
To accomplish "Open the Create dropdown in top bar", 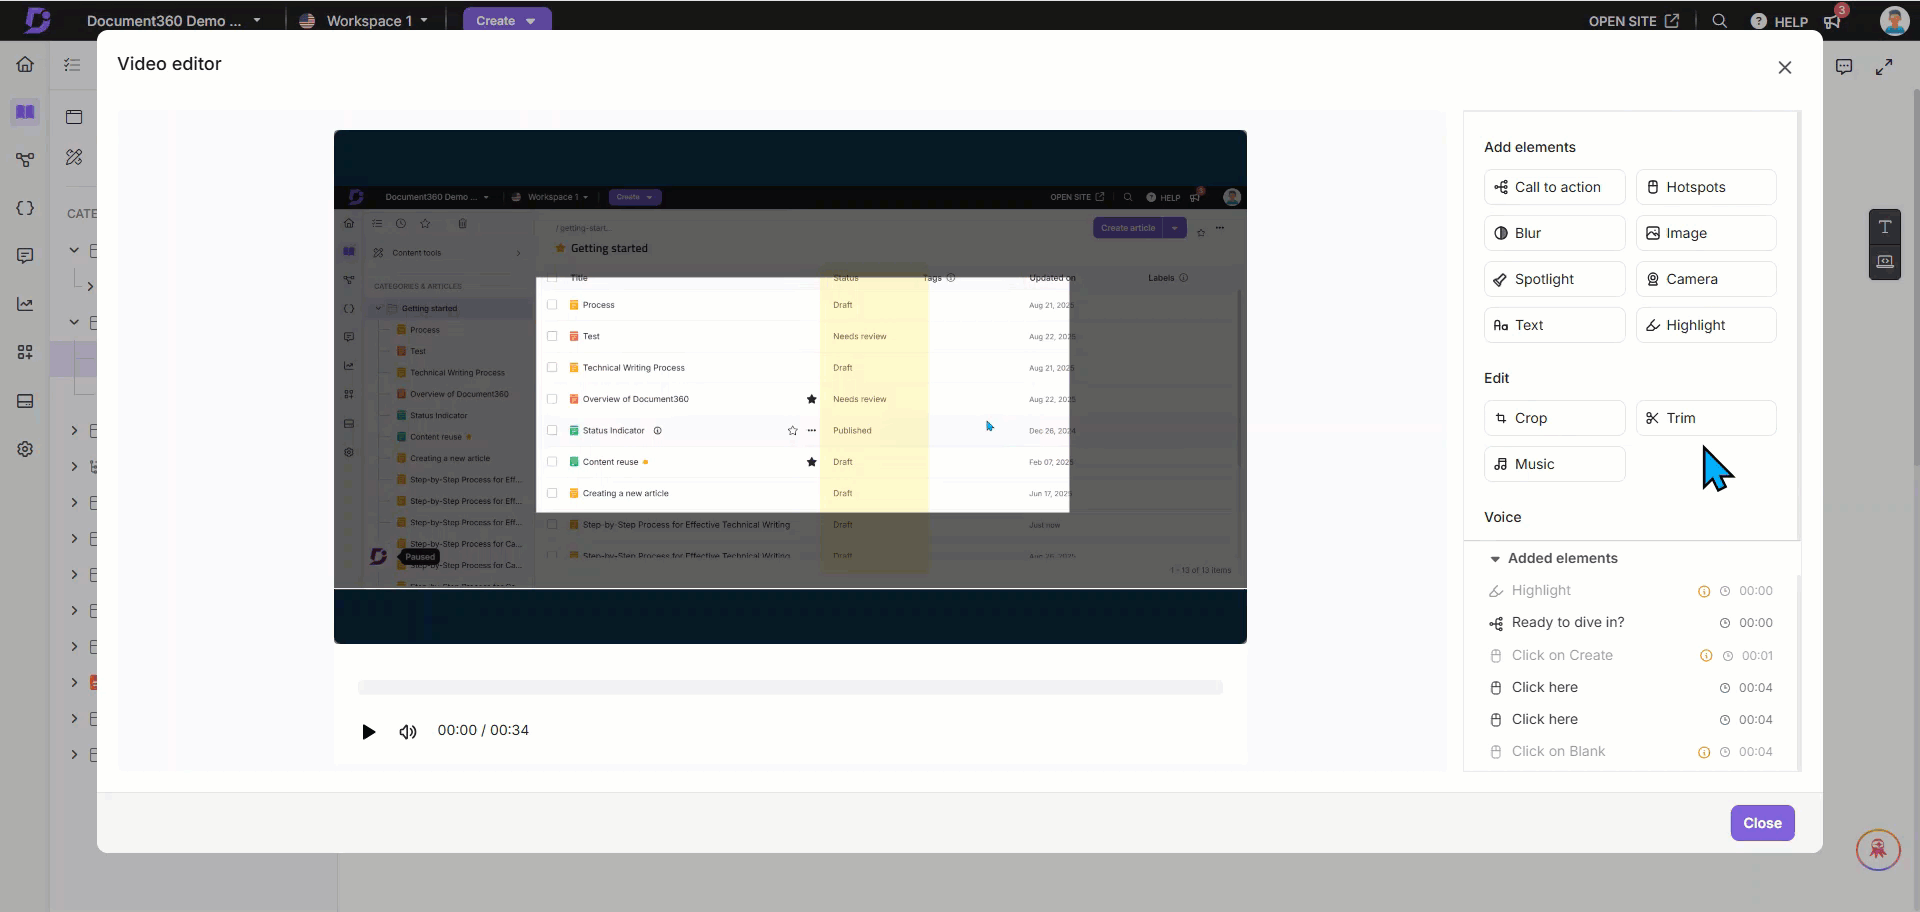I will point(506,20).
